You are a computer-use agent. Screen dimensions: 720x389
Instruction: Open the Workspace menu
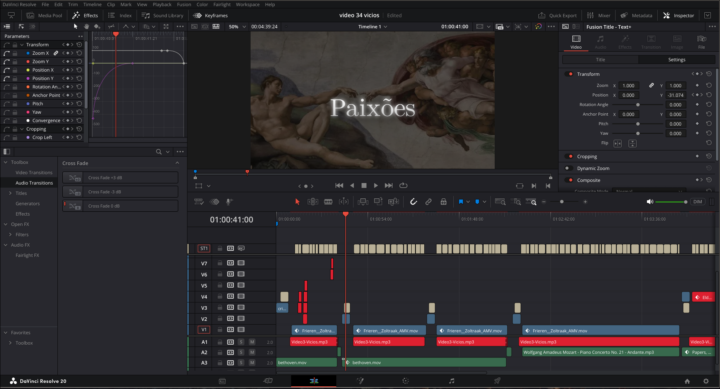[x=248, y=4]
